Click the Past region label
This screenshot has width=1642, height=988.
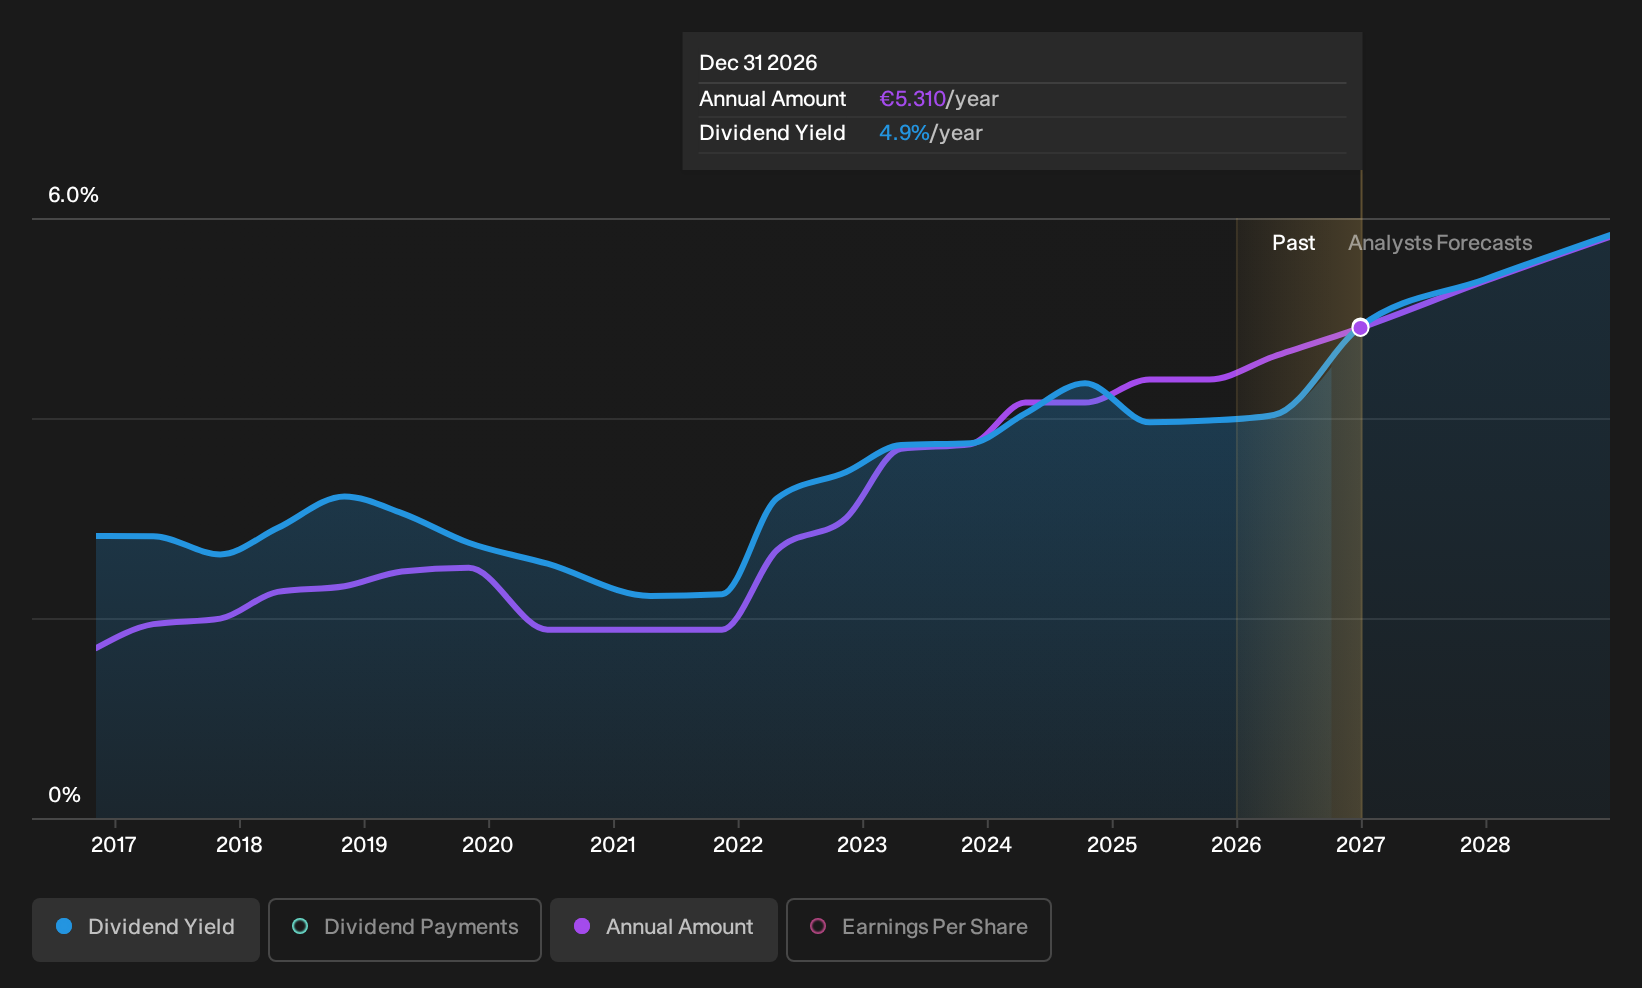[x=1294, y=243]
